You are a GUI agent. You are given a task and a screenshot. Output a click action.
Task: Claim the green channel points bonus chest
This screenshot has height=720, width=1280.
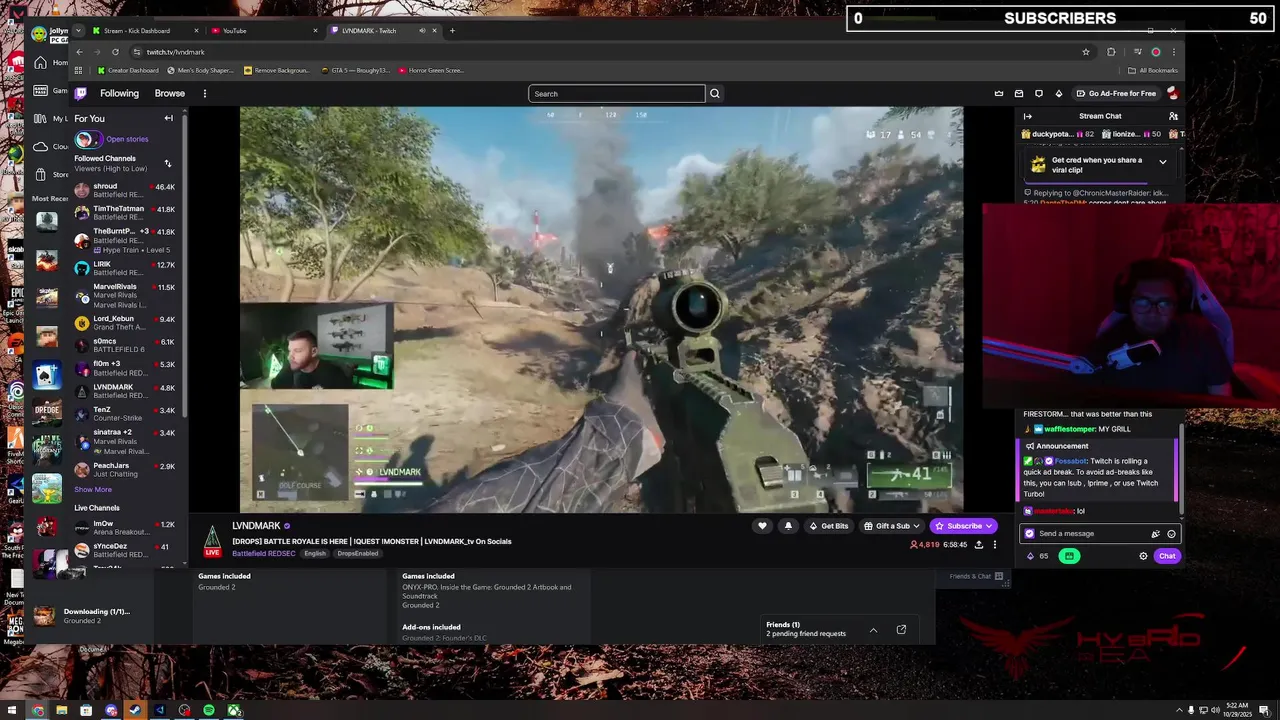1069,556
